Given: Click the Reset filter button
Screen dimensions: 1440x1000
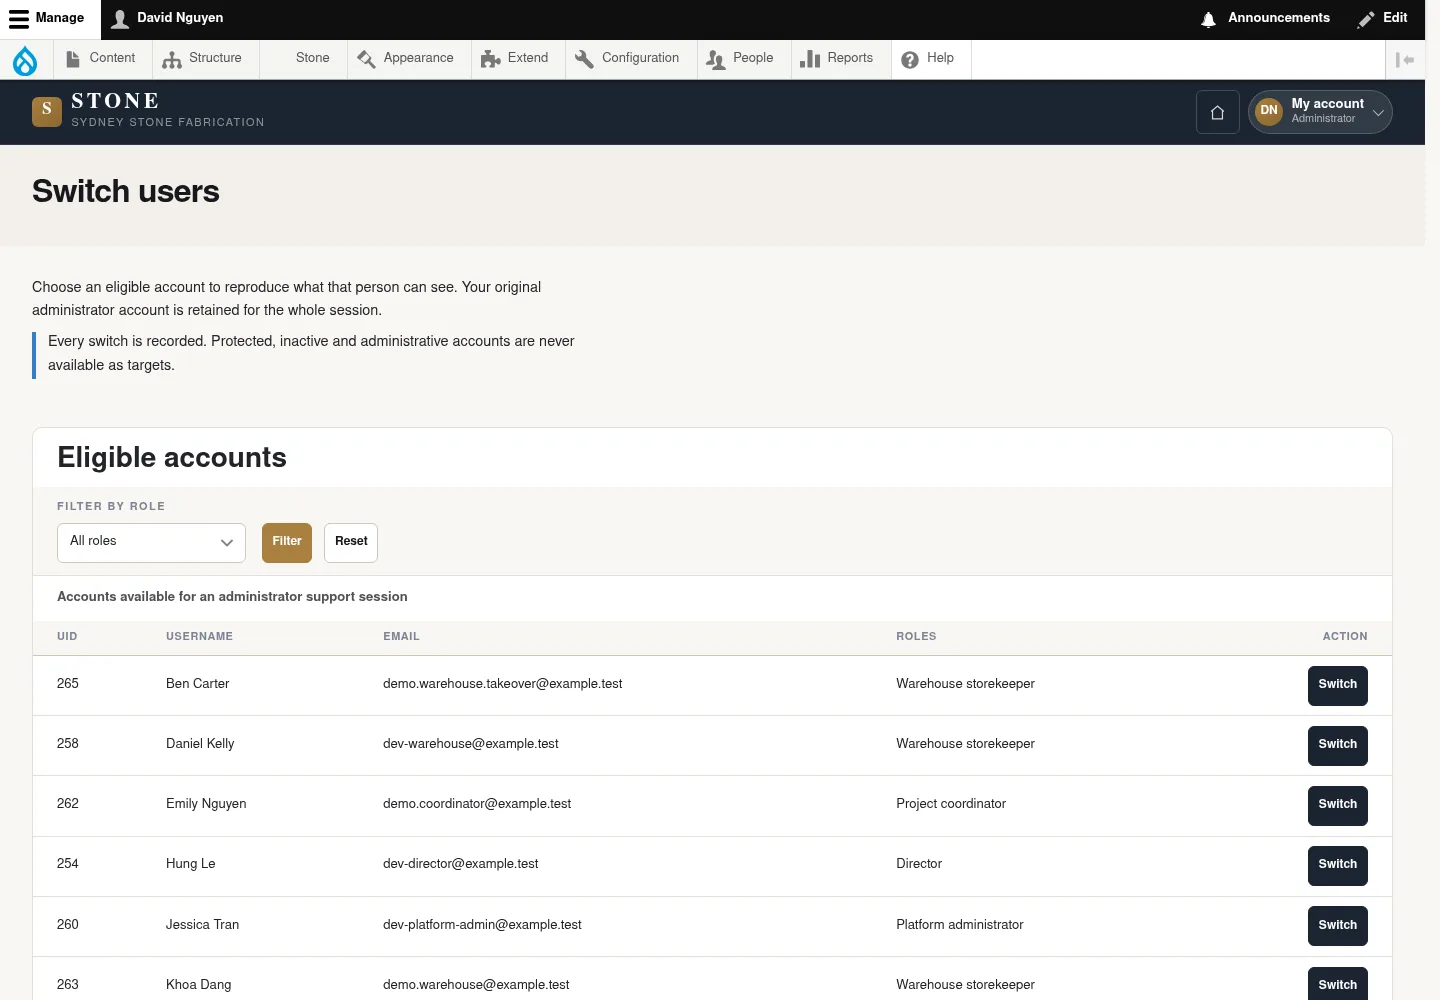Looking at the screenshot, I should tap(351, 543).
